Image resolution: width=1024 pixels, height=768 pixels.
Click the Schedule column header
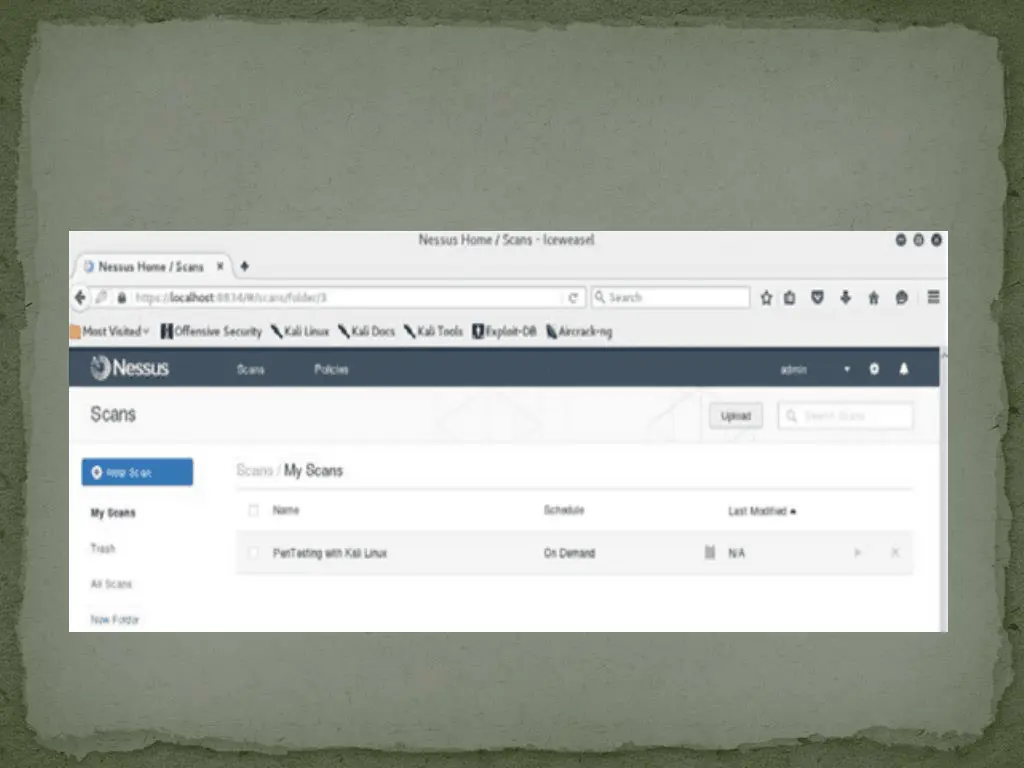tap(564, 510)
